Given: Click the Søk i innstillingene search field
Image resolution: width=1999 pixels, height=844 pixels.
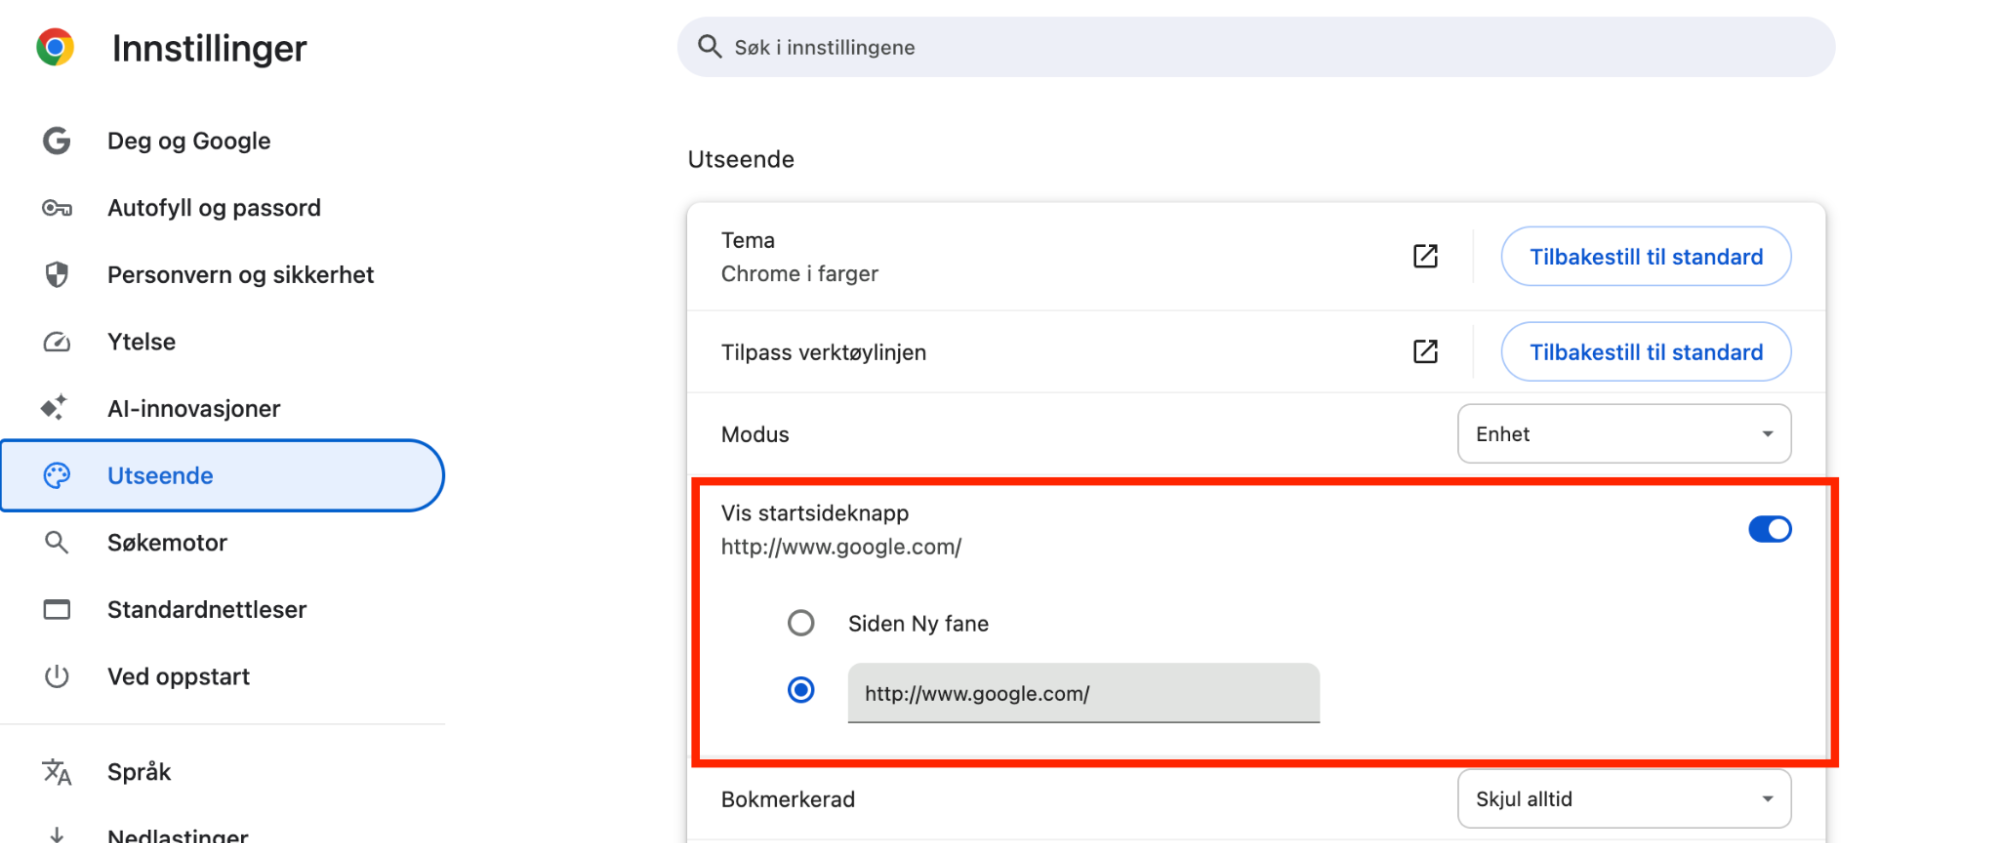Looking at the screenshot, I should 1256,47.
